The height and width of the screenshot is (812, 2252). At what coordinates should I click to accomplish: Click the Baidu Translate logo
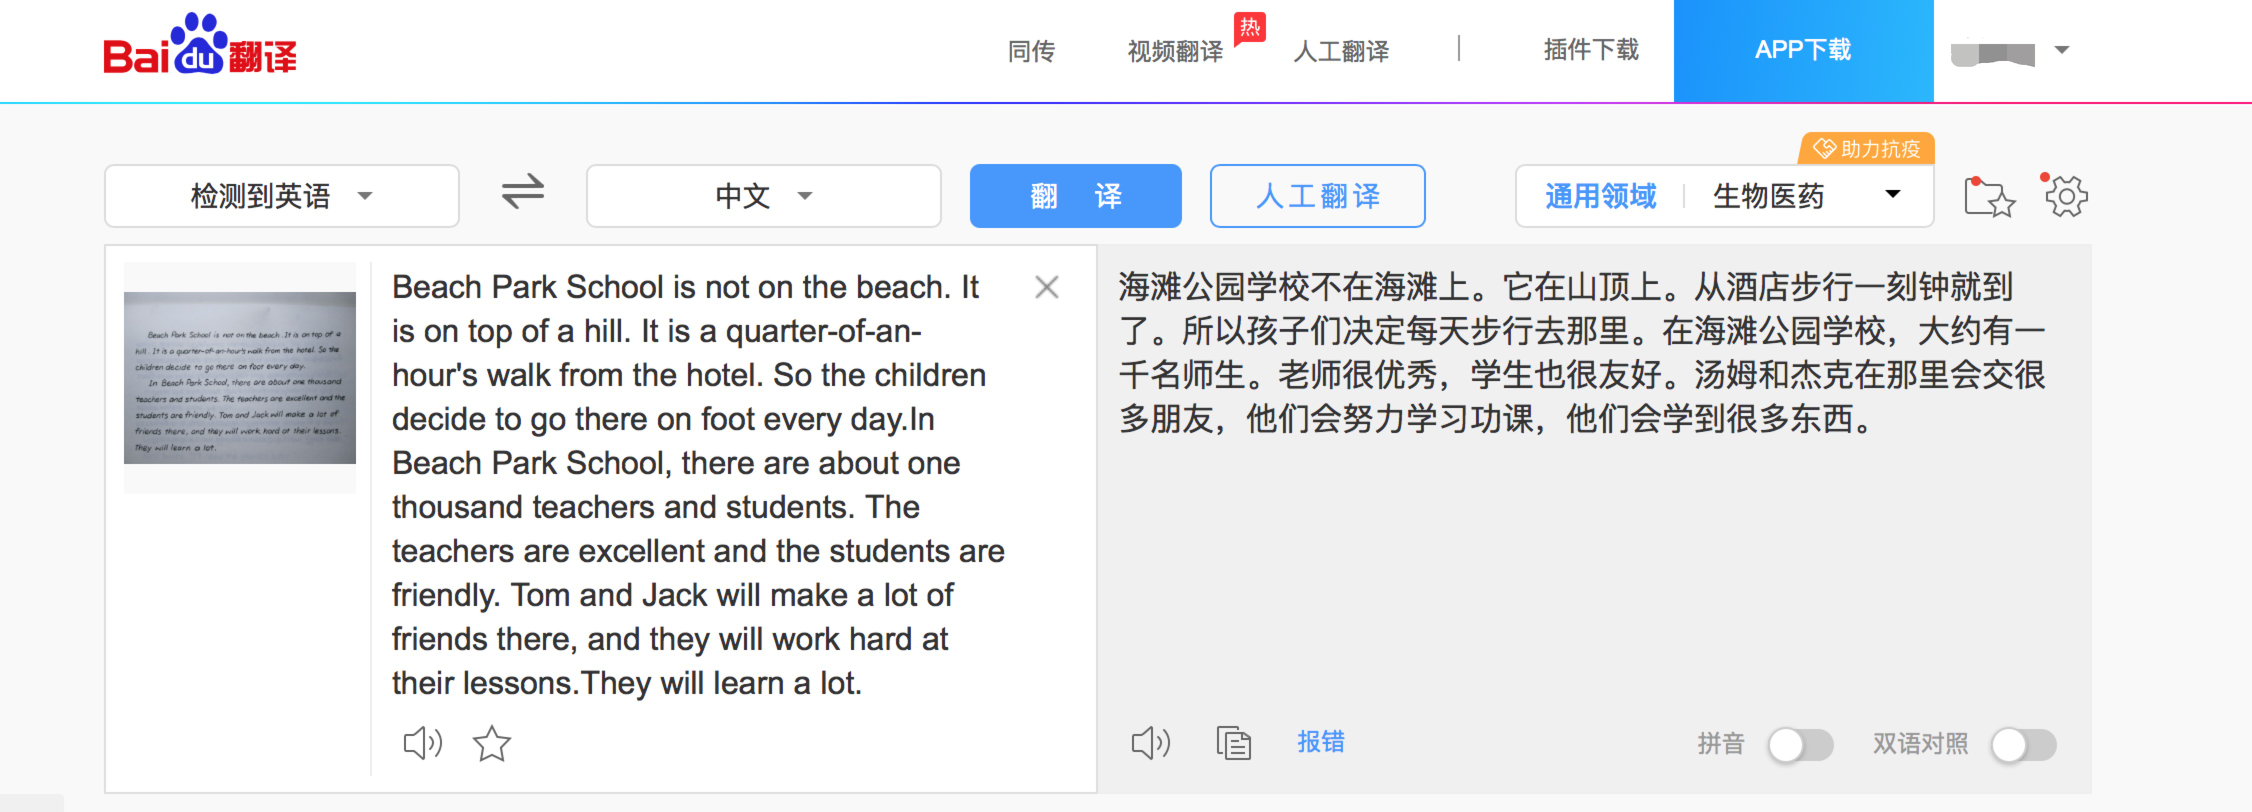click(x=200, y=45)
